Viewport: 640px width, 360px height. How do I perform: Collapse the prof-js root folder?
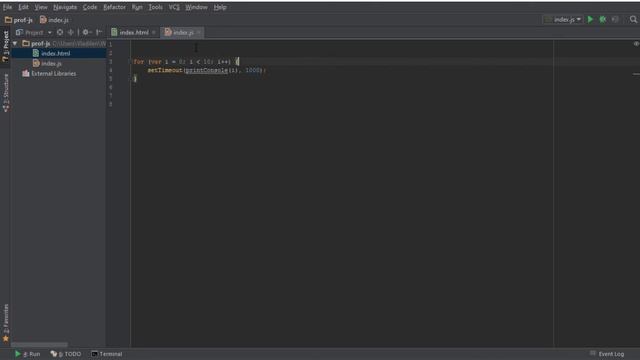pyautogui.click(x=15, y=43)
